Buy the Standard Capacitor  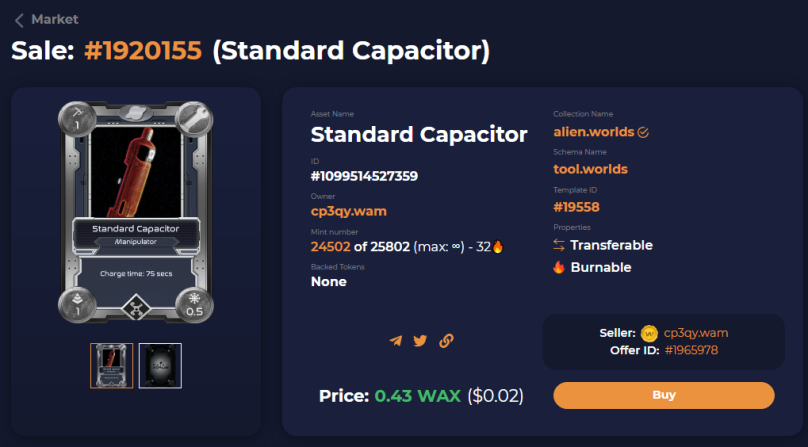pyautogui.click(x=664, y=395)
